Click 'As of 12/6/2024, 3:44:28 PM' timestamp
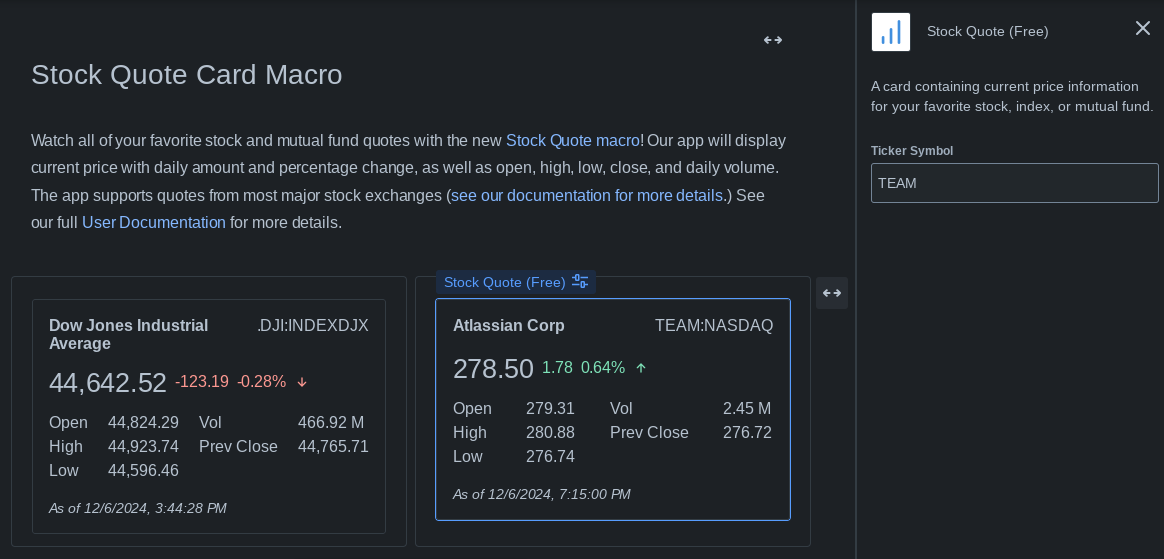This screenshot has height=559, width=1164. (137, 508)
